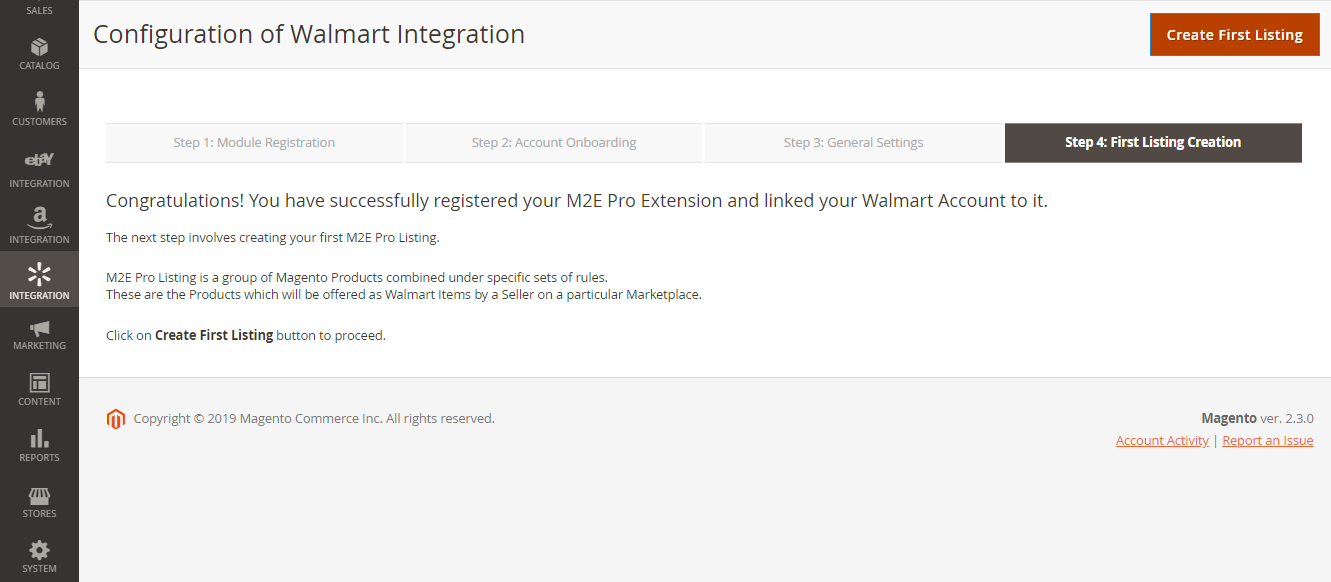Viewport: 1331px width, 582px height.
Task: Switch to Step 1: Module Registration
Action: point(254,143)
